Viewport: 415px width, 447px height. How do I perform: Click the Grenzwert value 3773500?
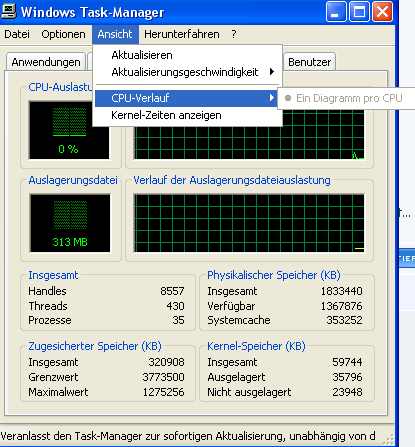(163, 377)
